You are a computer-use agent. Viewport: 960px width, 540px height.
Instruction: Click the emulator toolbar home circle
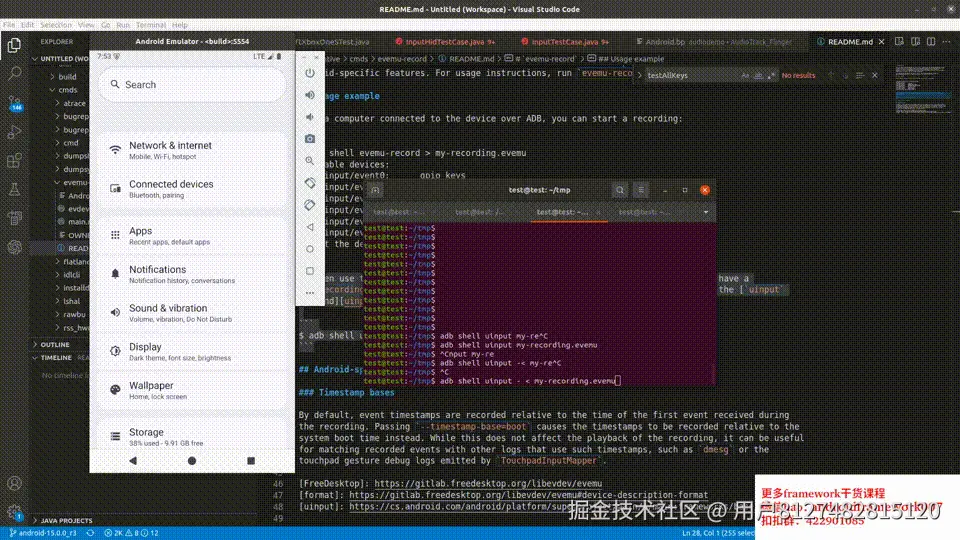click(x=310, y=249)
